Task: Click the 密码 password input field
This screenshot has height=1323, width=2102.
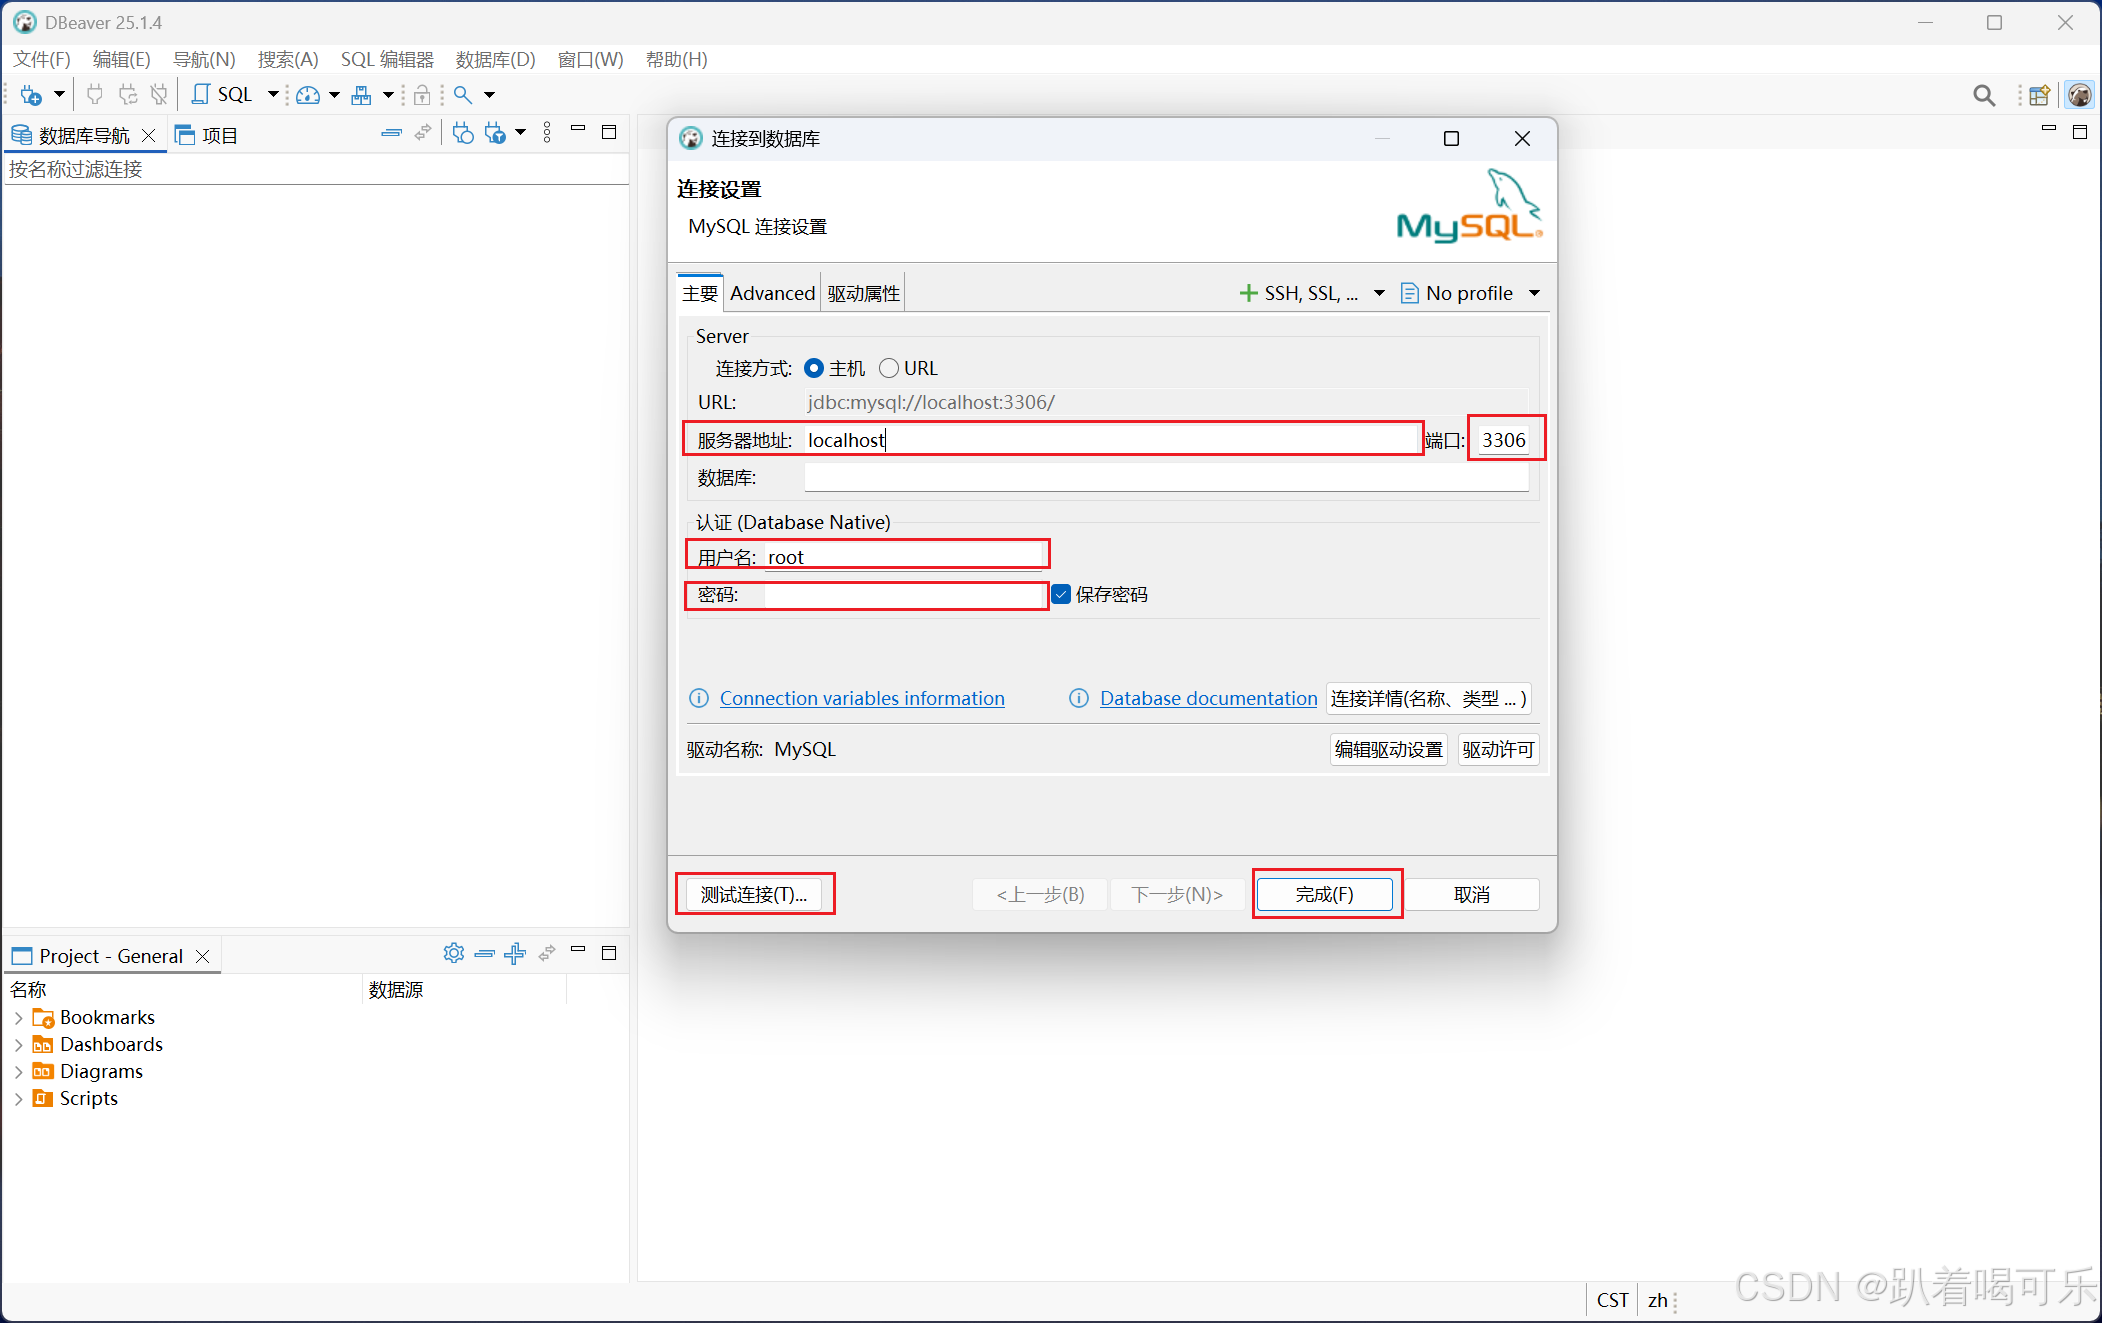Action: click(904, 595)
